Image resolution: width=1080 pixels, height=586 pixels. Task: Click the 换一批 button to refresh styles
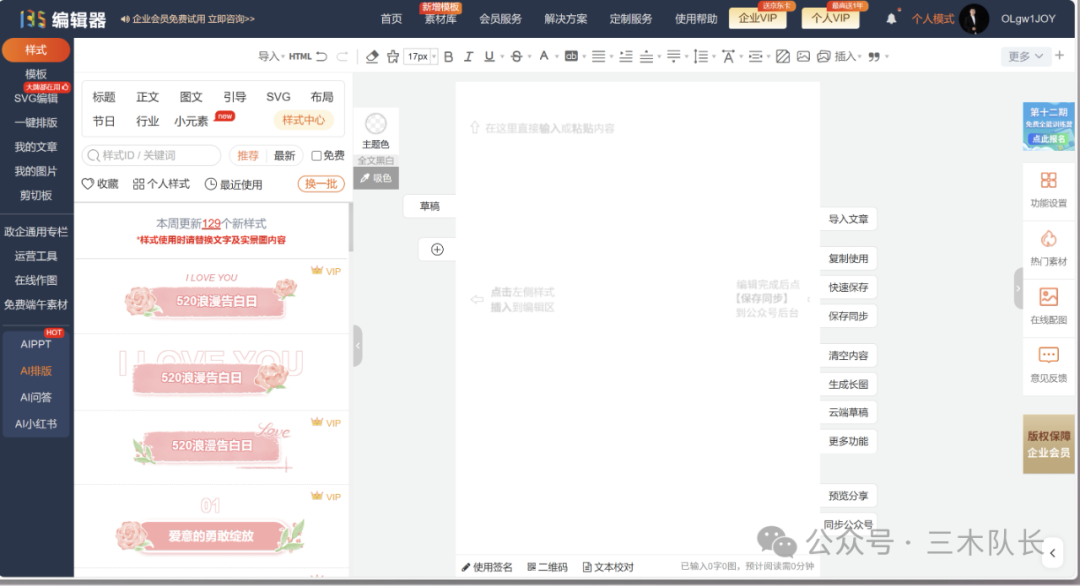320,184
